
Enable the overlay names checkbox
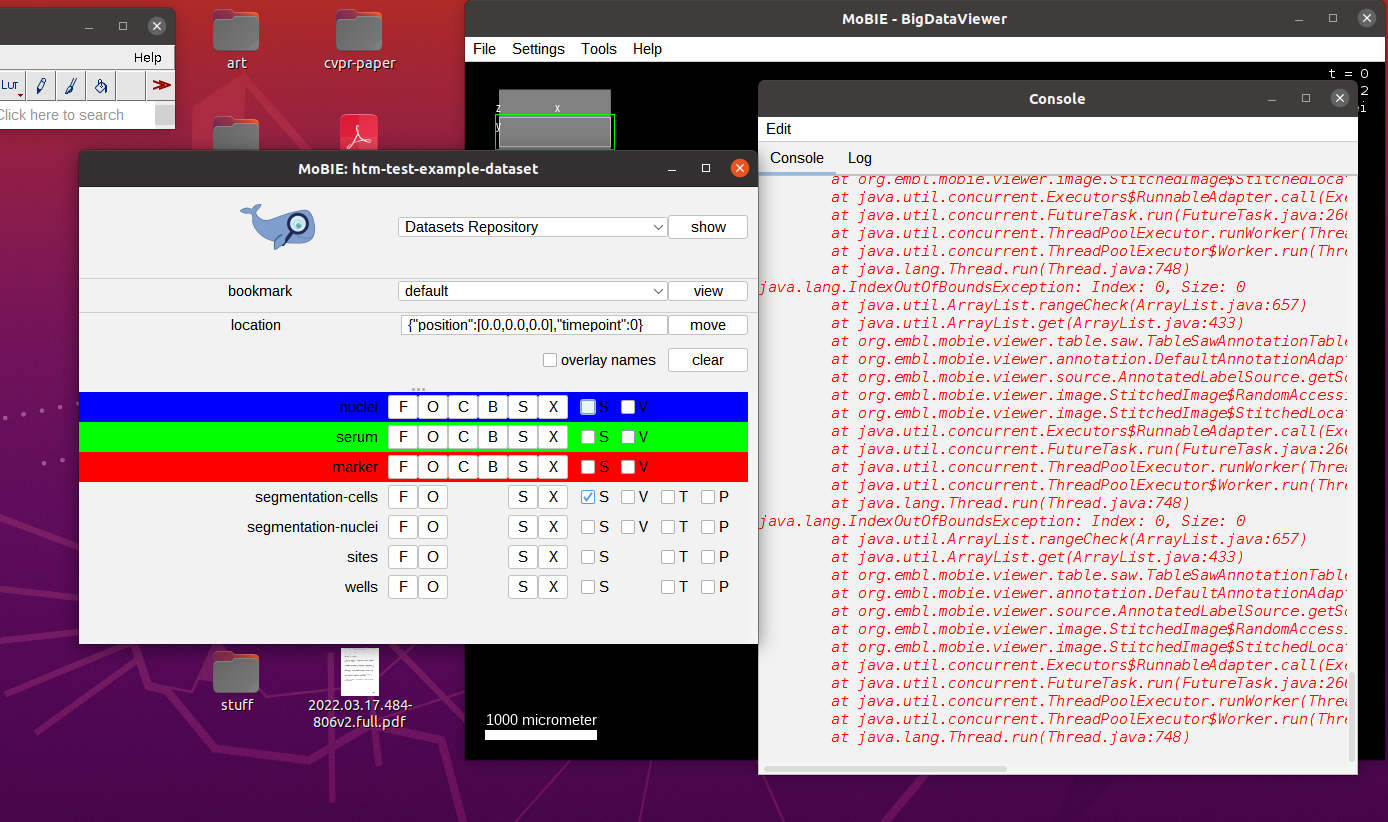click(549, 360)
